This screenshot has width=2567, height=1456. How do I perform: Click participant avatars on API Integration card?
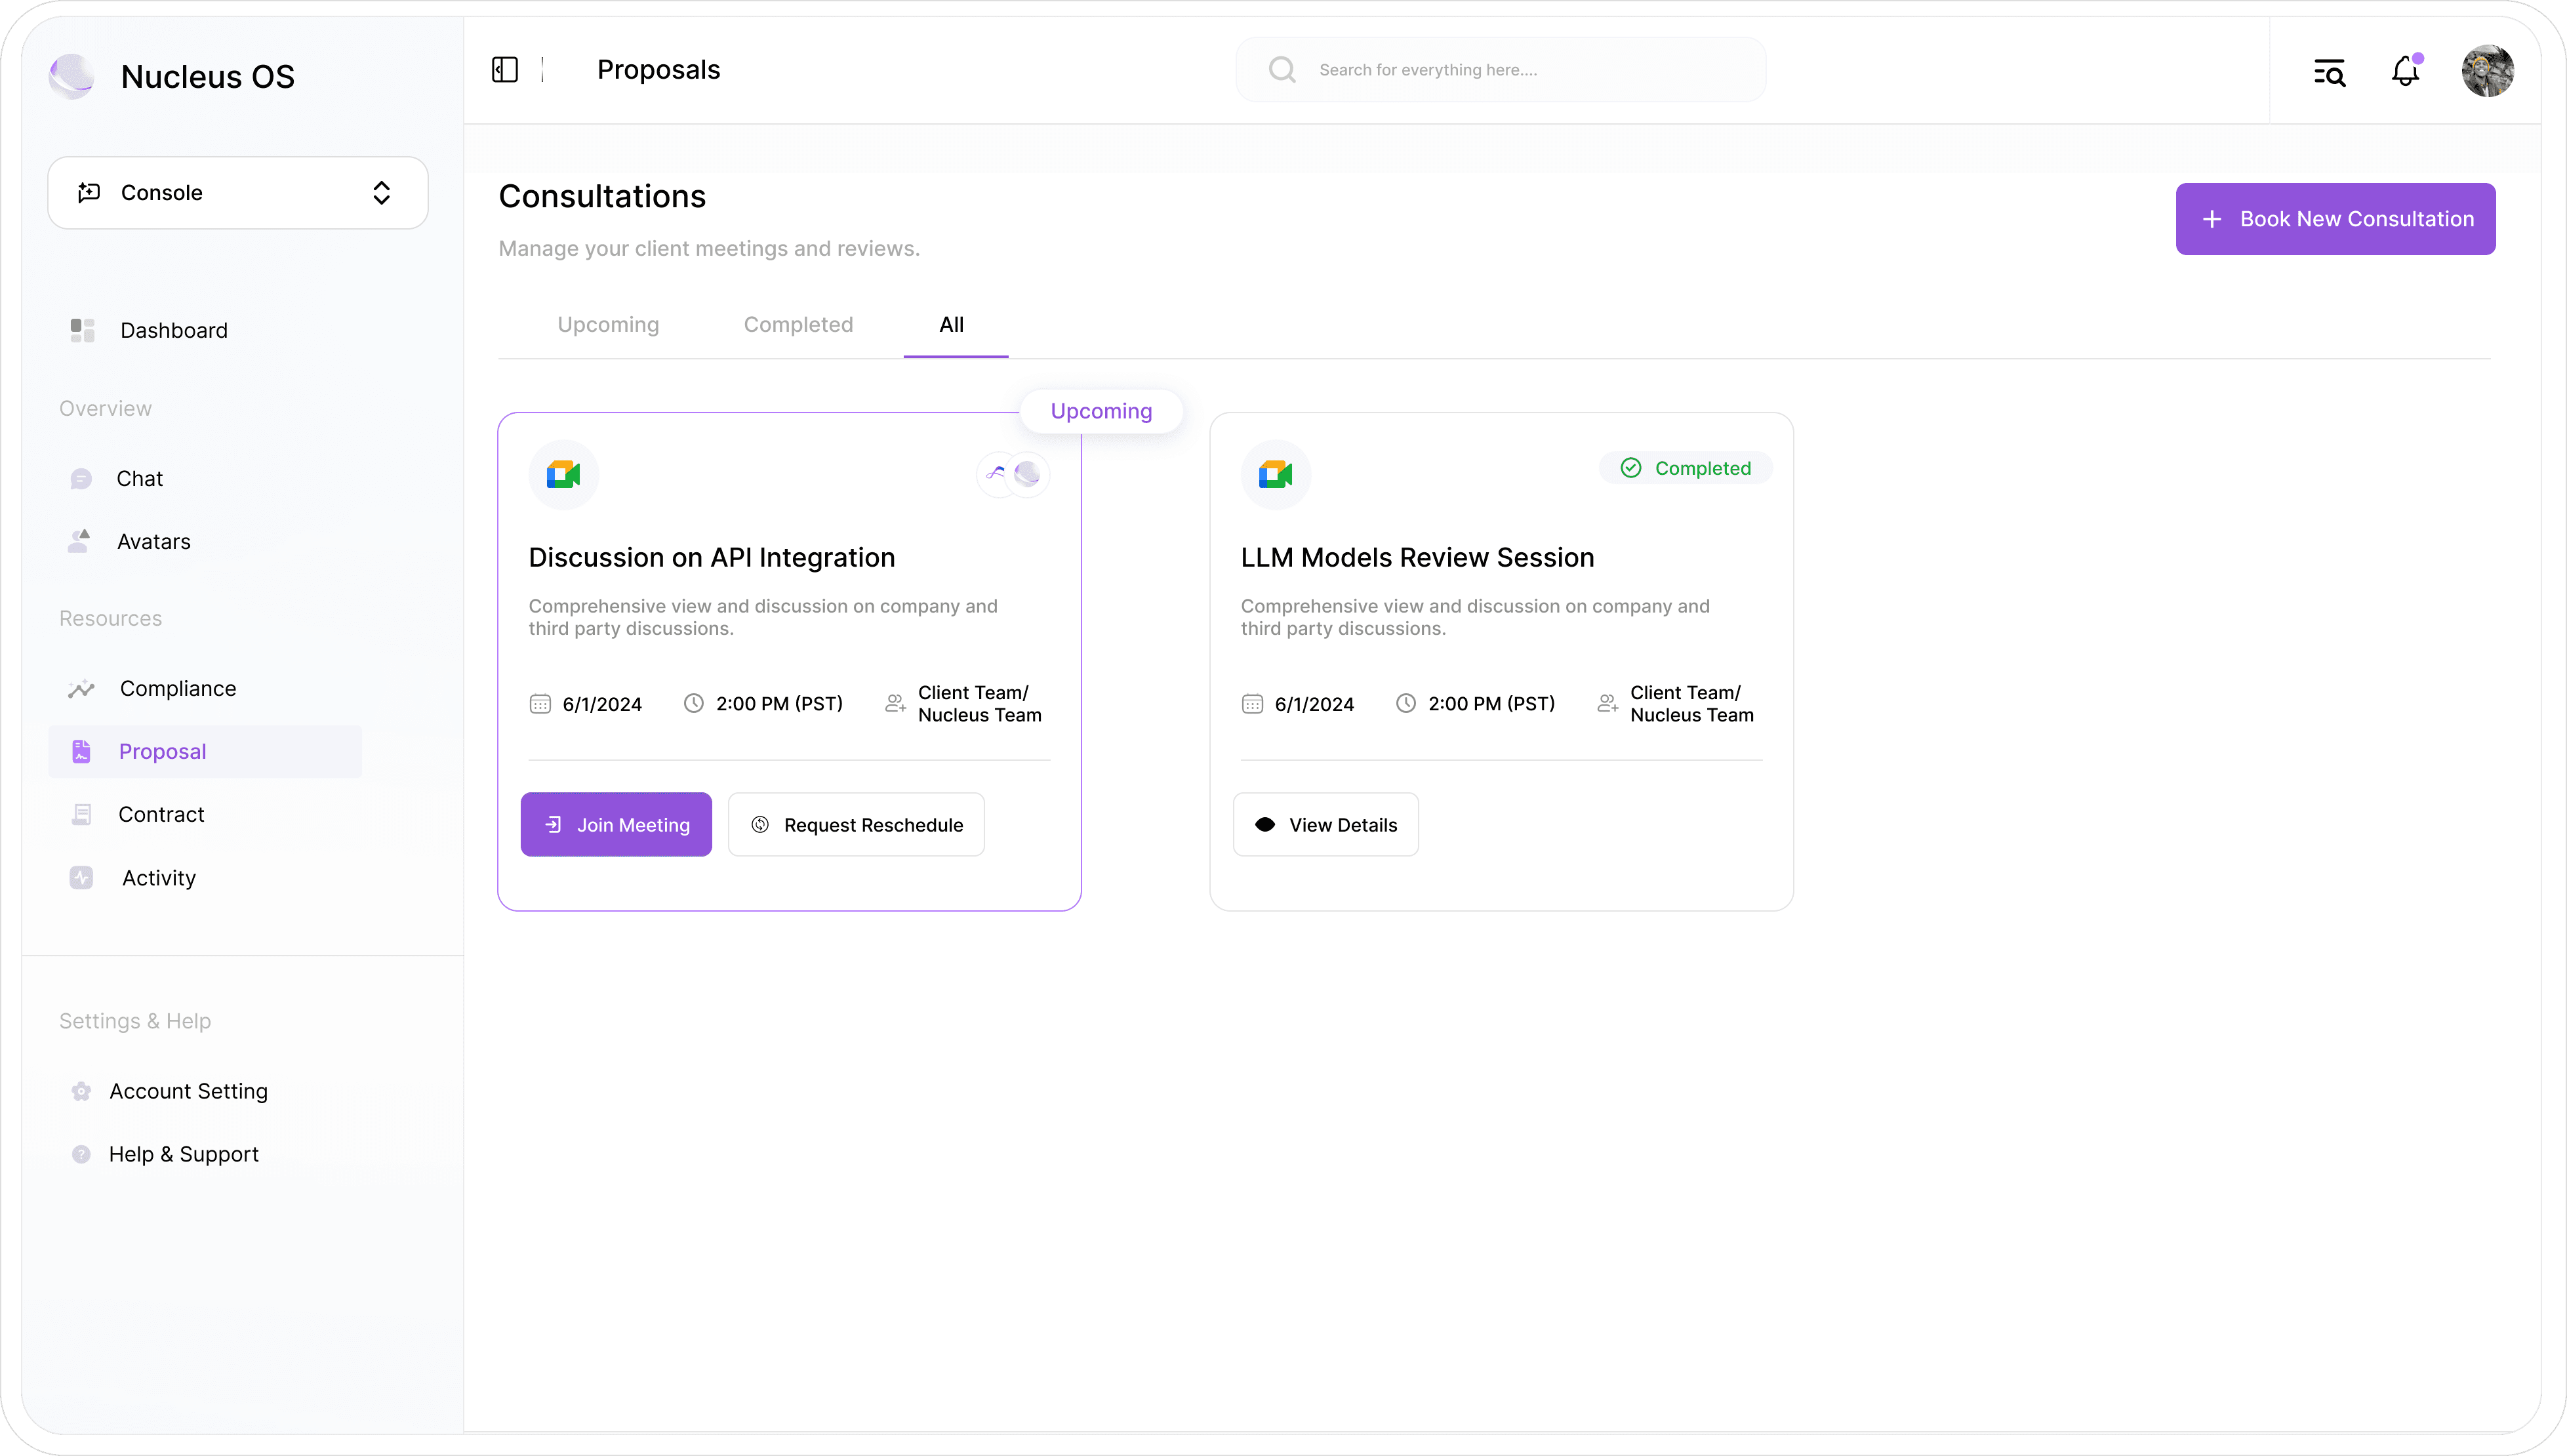tap(1013, 474)
